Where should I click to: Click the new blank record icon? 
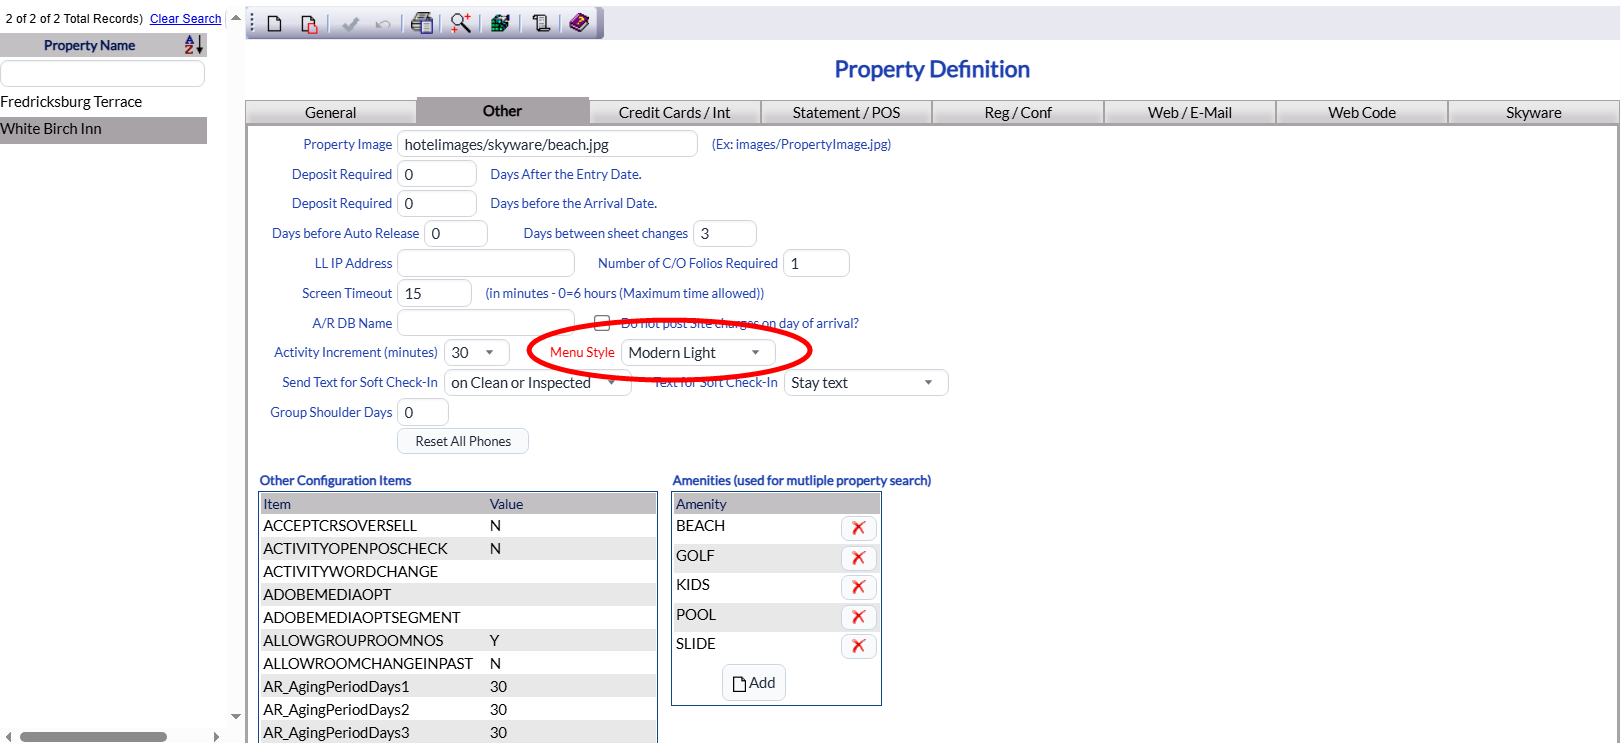[274, 24]
